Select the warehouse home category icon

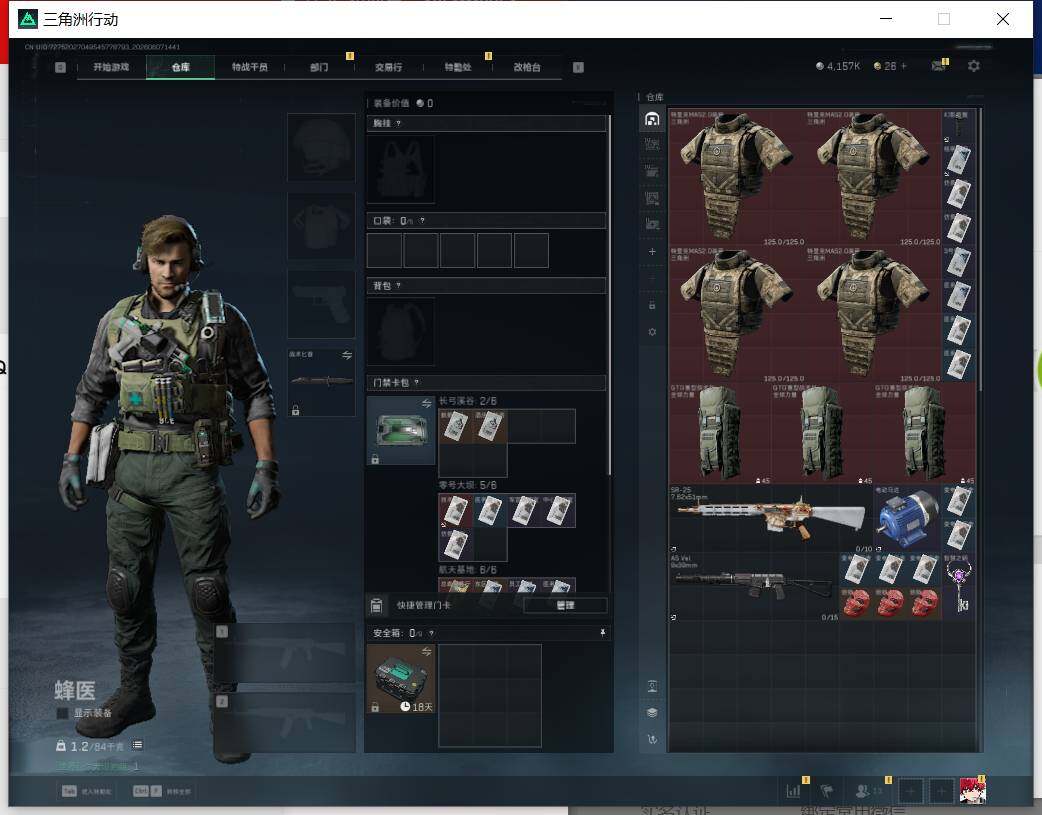pyautogui.click(x=652, y=119)
